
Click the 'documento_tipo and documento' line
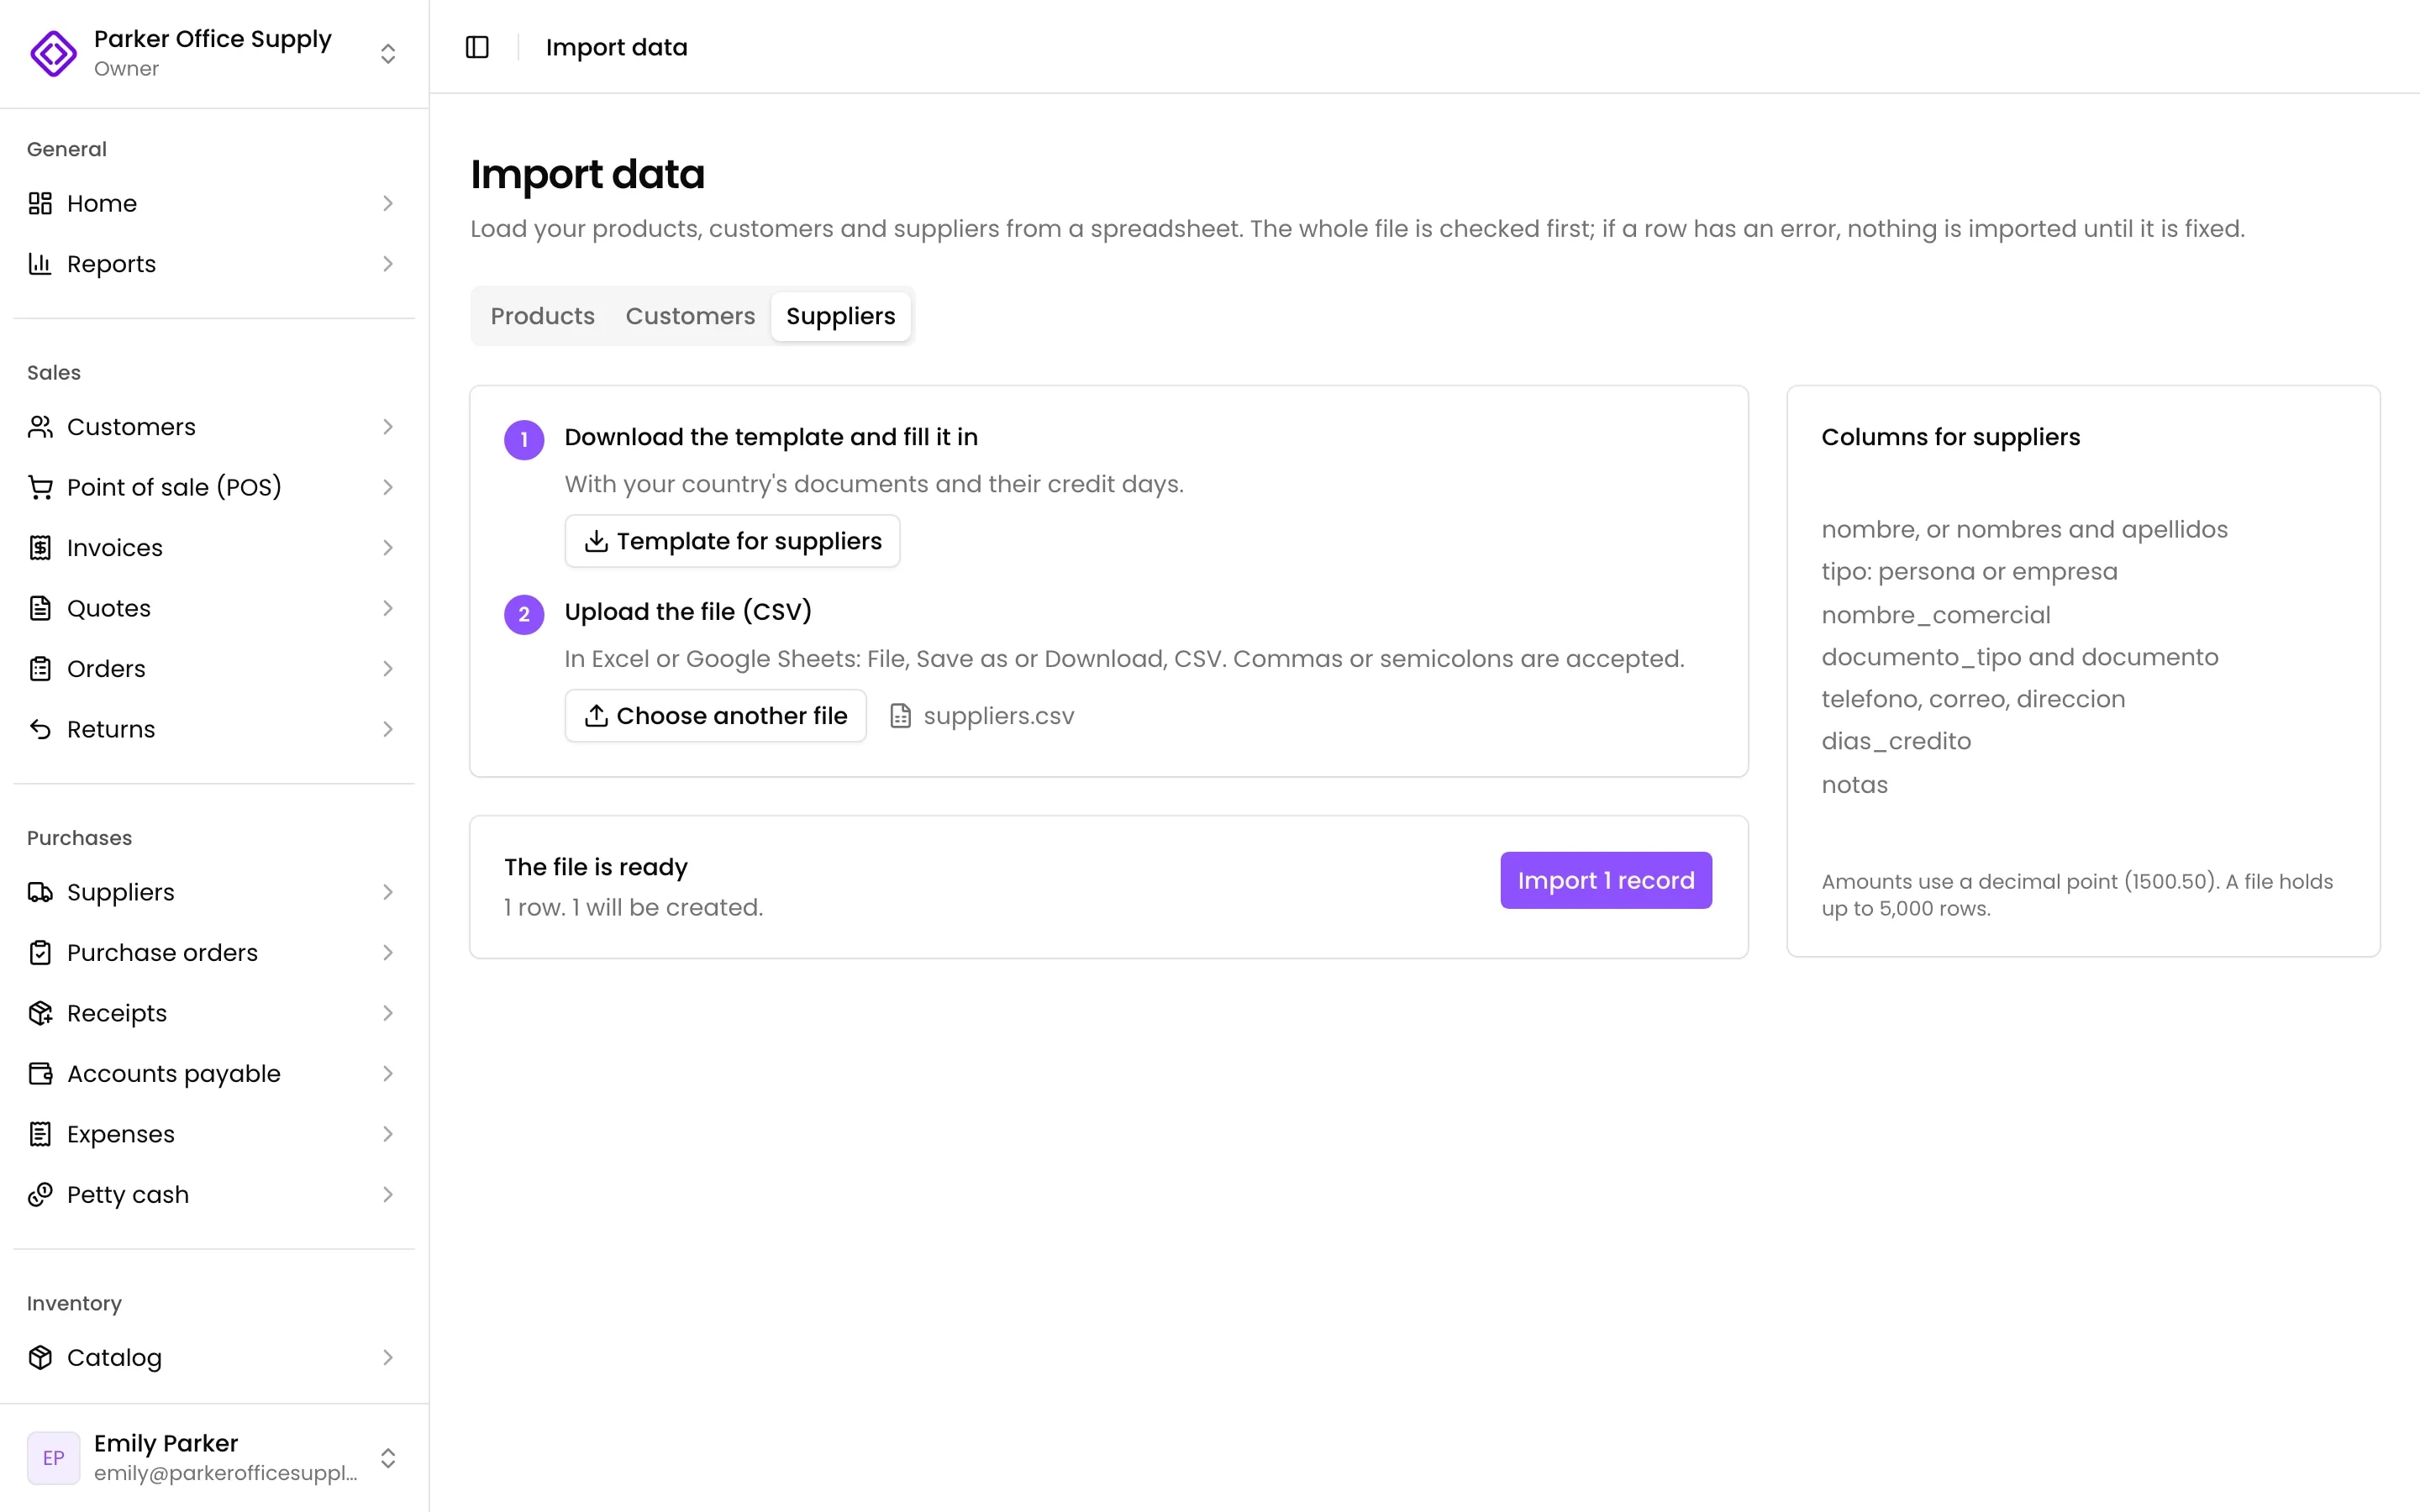click(2019, 657)
